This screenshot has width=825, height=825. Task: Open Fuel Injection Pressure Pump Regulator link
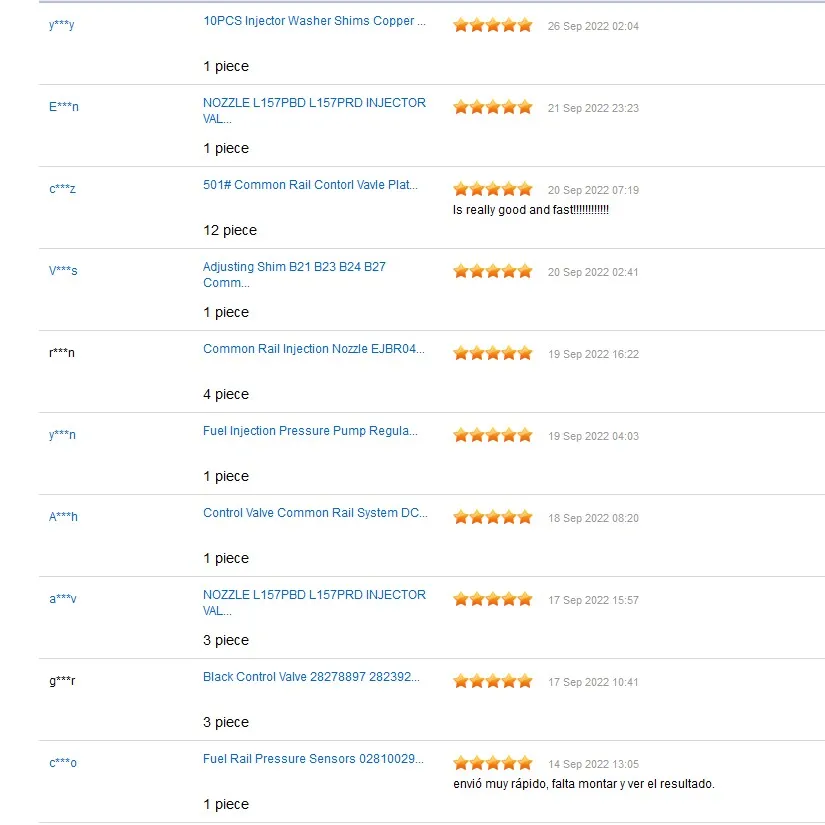tap(310, 431)
